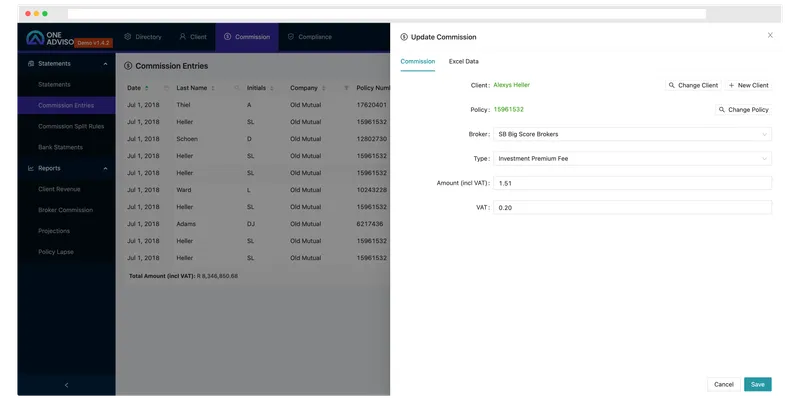Open the Broker Commission report

coord(65,210)
